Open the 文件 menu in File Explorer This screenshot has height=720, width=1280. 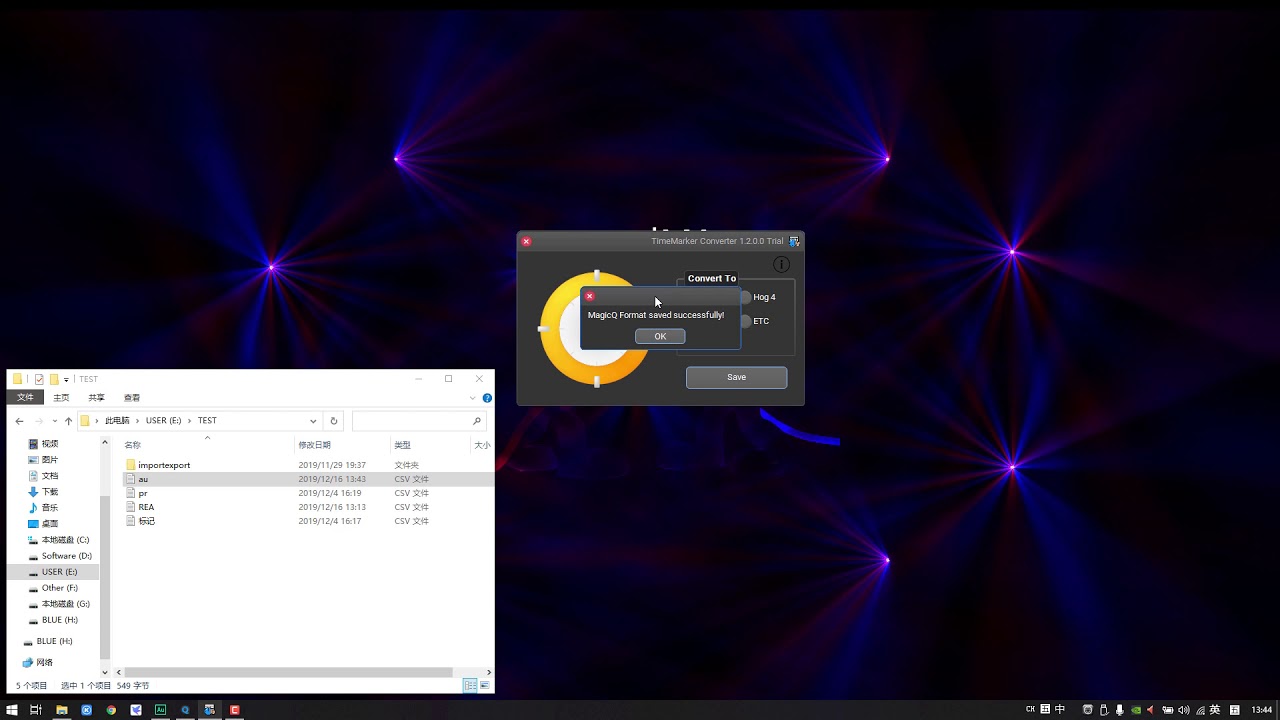pyautogui.click(x=25, y=397)
